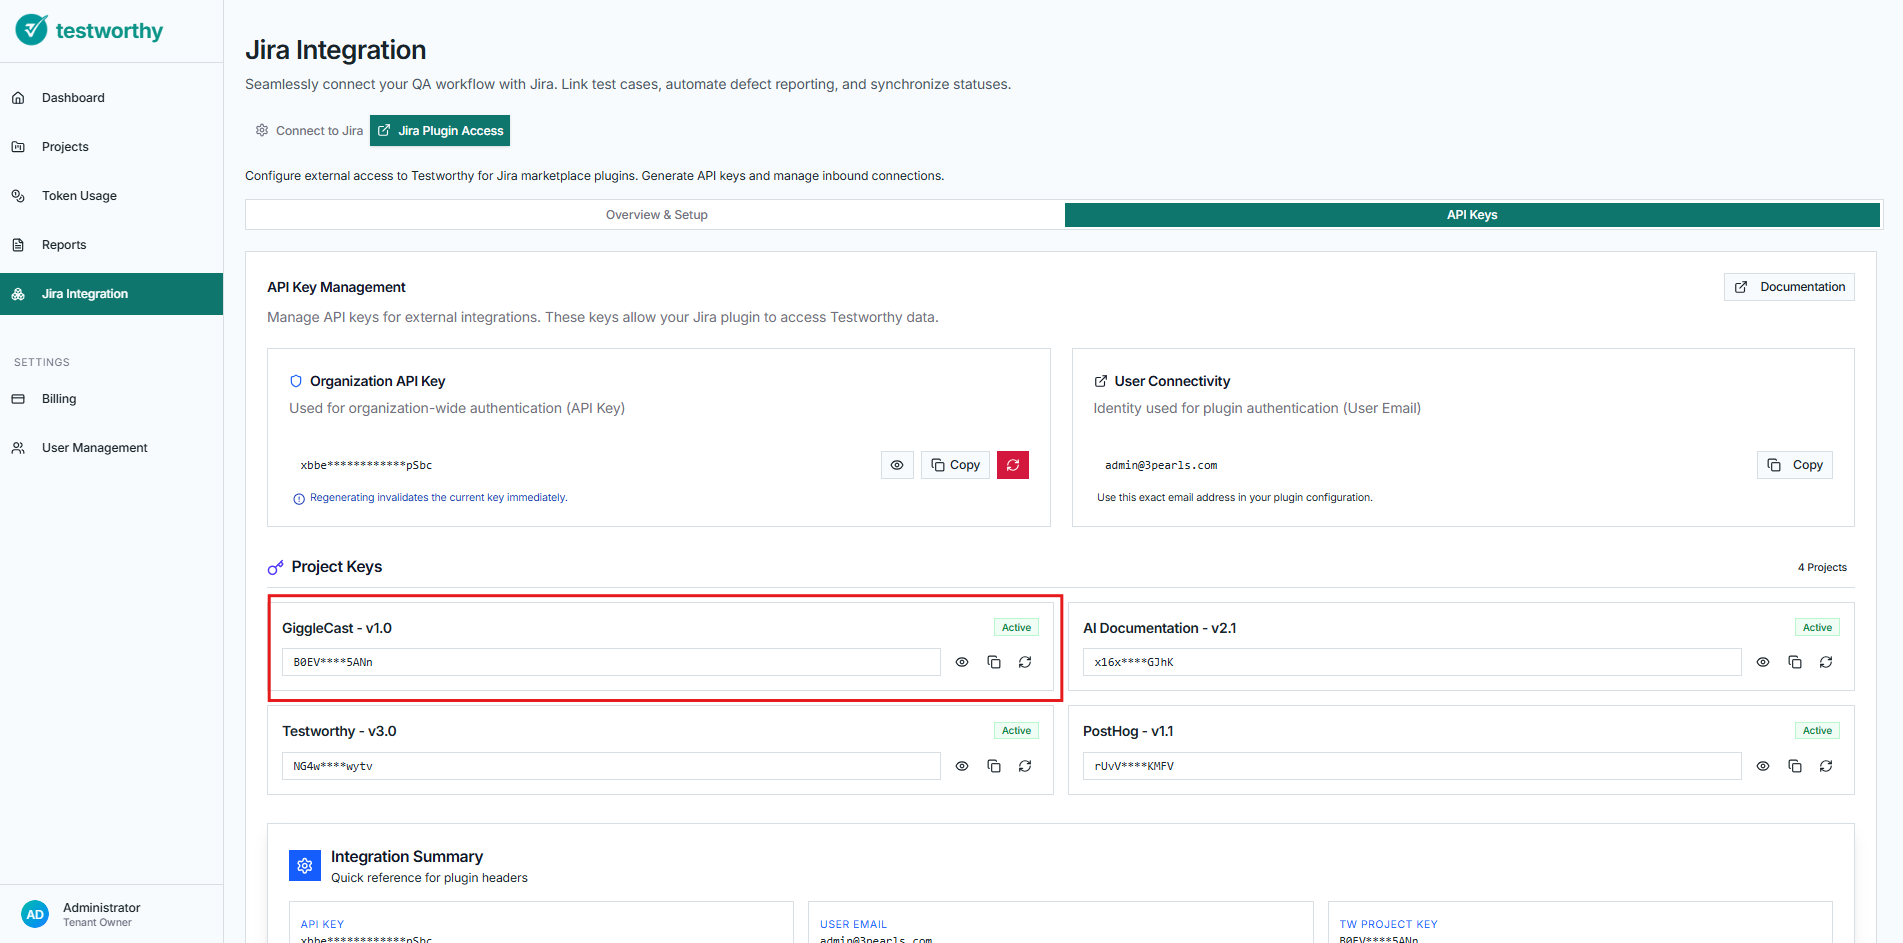The image size is (1903, 943).
Task: Copy the PostHog project key
Action: tap(1795, 766)
